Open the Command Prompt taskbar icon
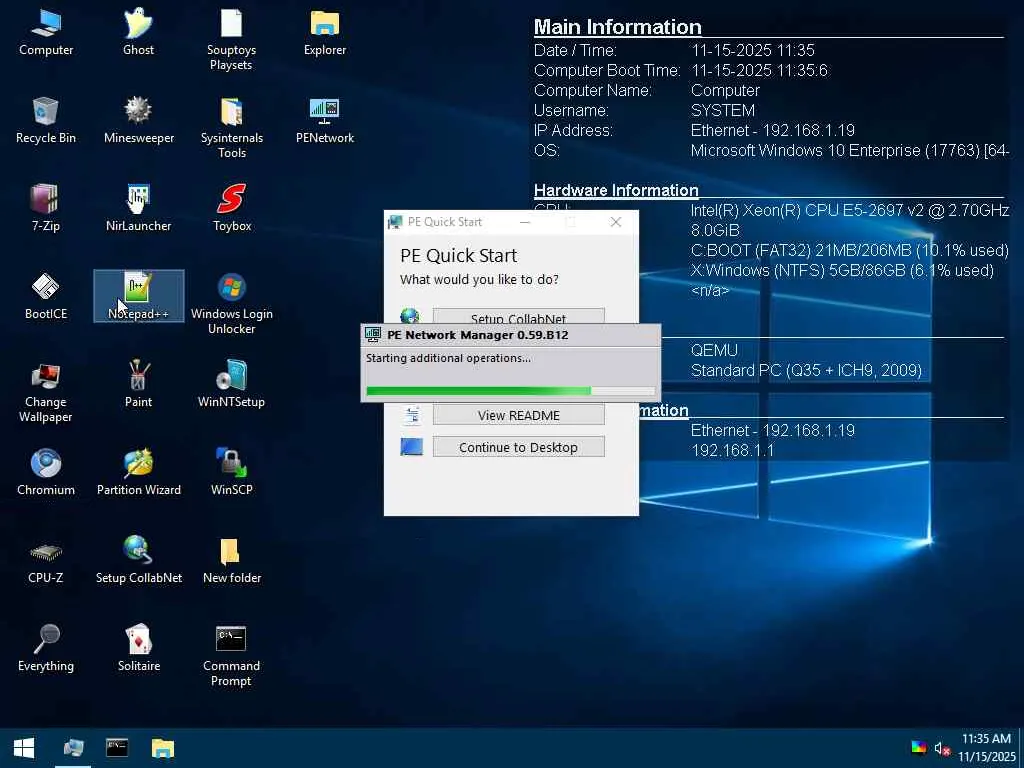 (x=117, y=748)
